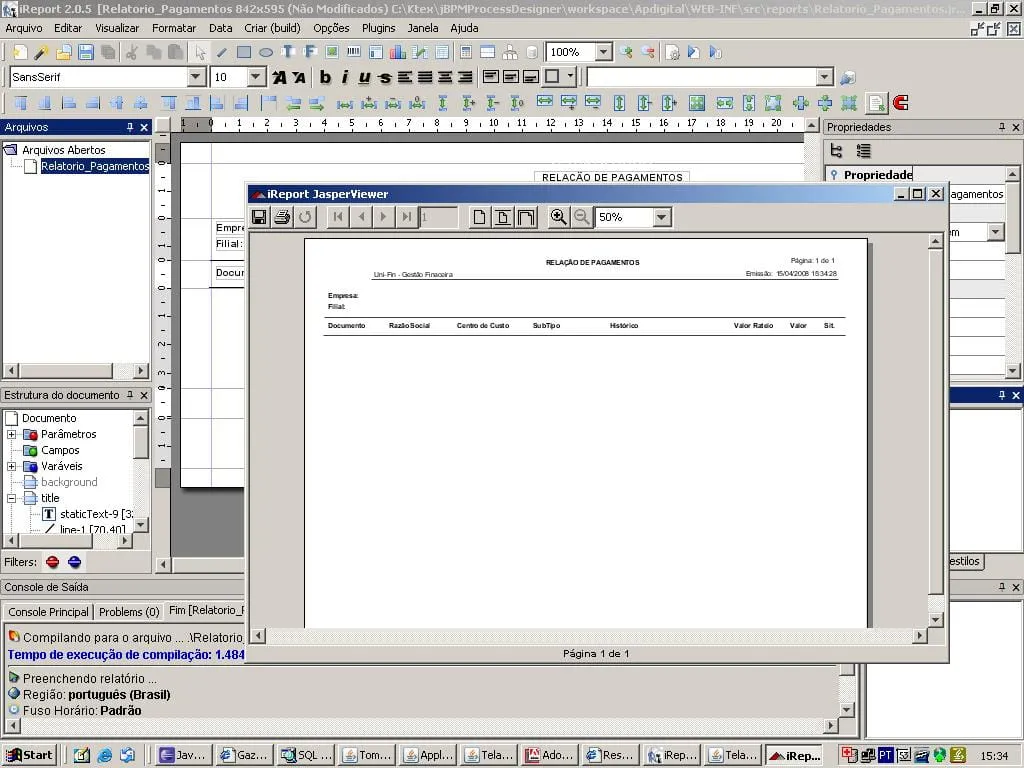Toggle italic text formatting
1024x768 pixels.
click(345, 77)
